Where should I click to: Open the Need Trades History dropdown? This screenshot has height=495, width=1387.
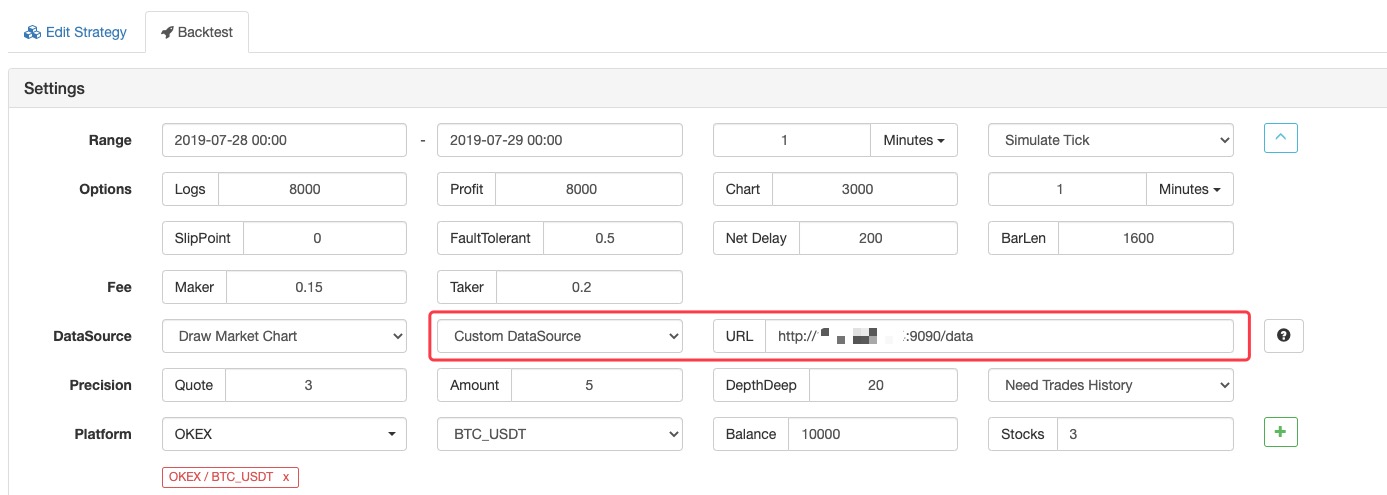[x=1110, y=385]
